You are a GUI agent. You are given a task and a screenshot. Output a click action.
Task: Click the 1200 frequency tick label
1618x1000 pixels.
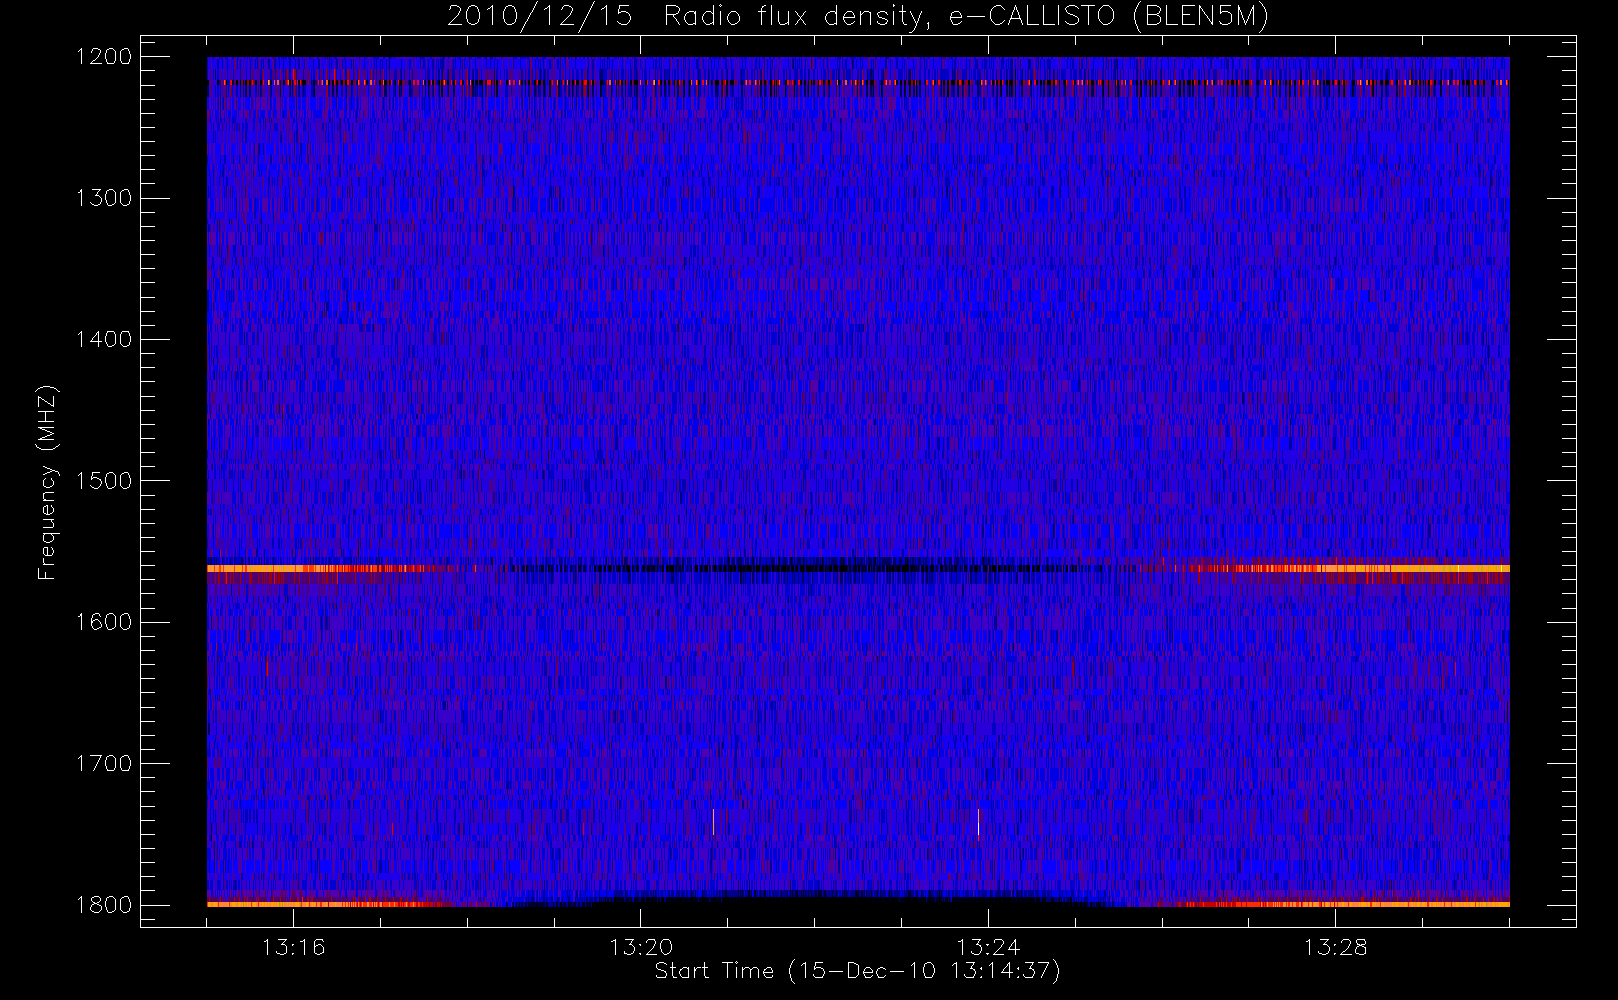pos(104,57)
